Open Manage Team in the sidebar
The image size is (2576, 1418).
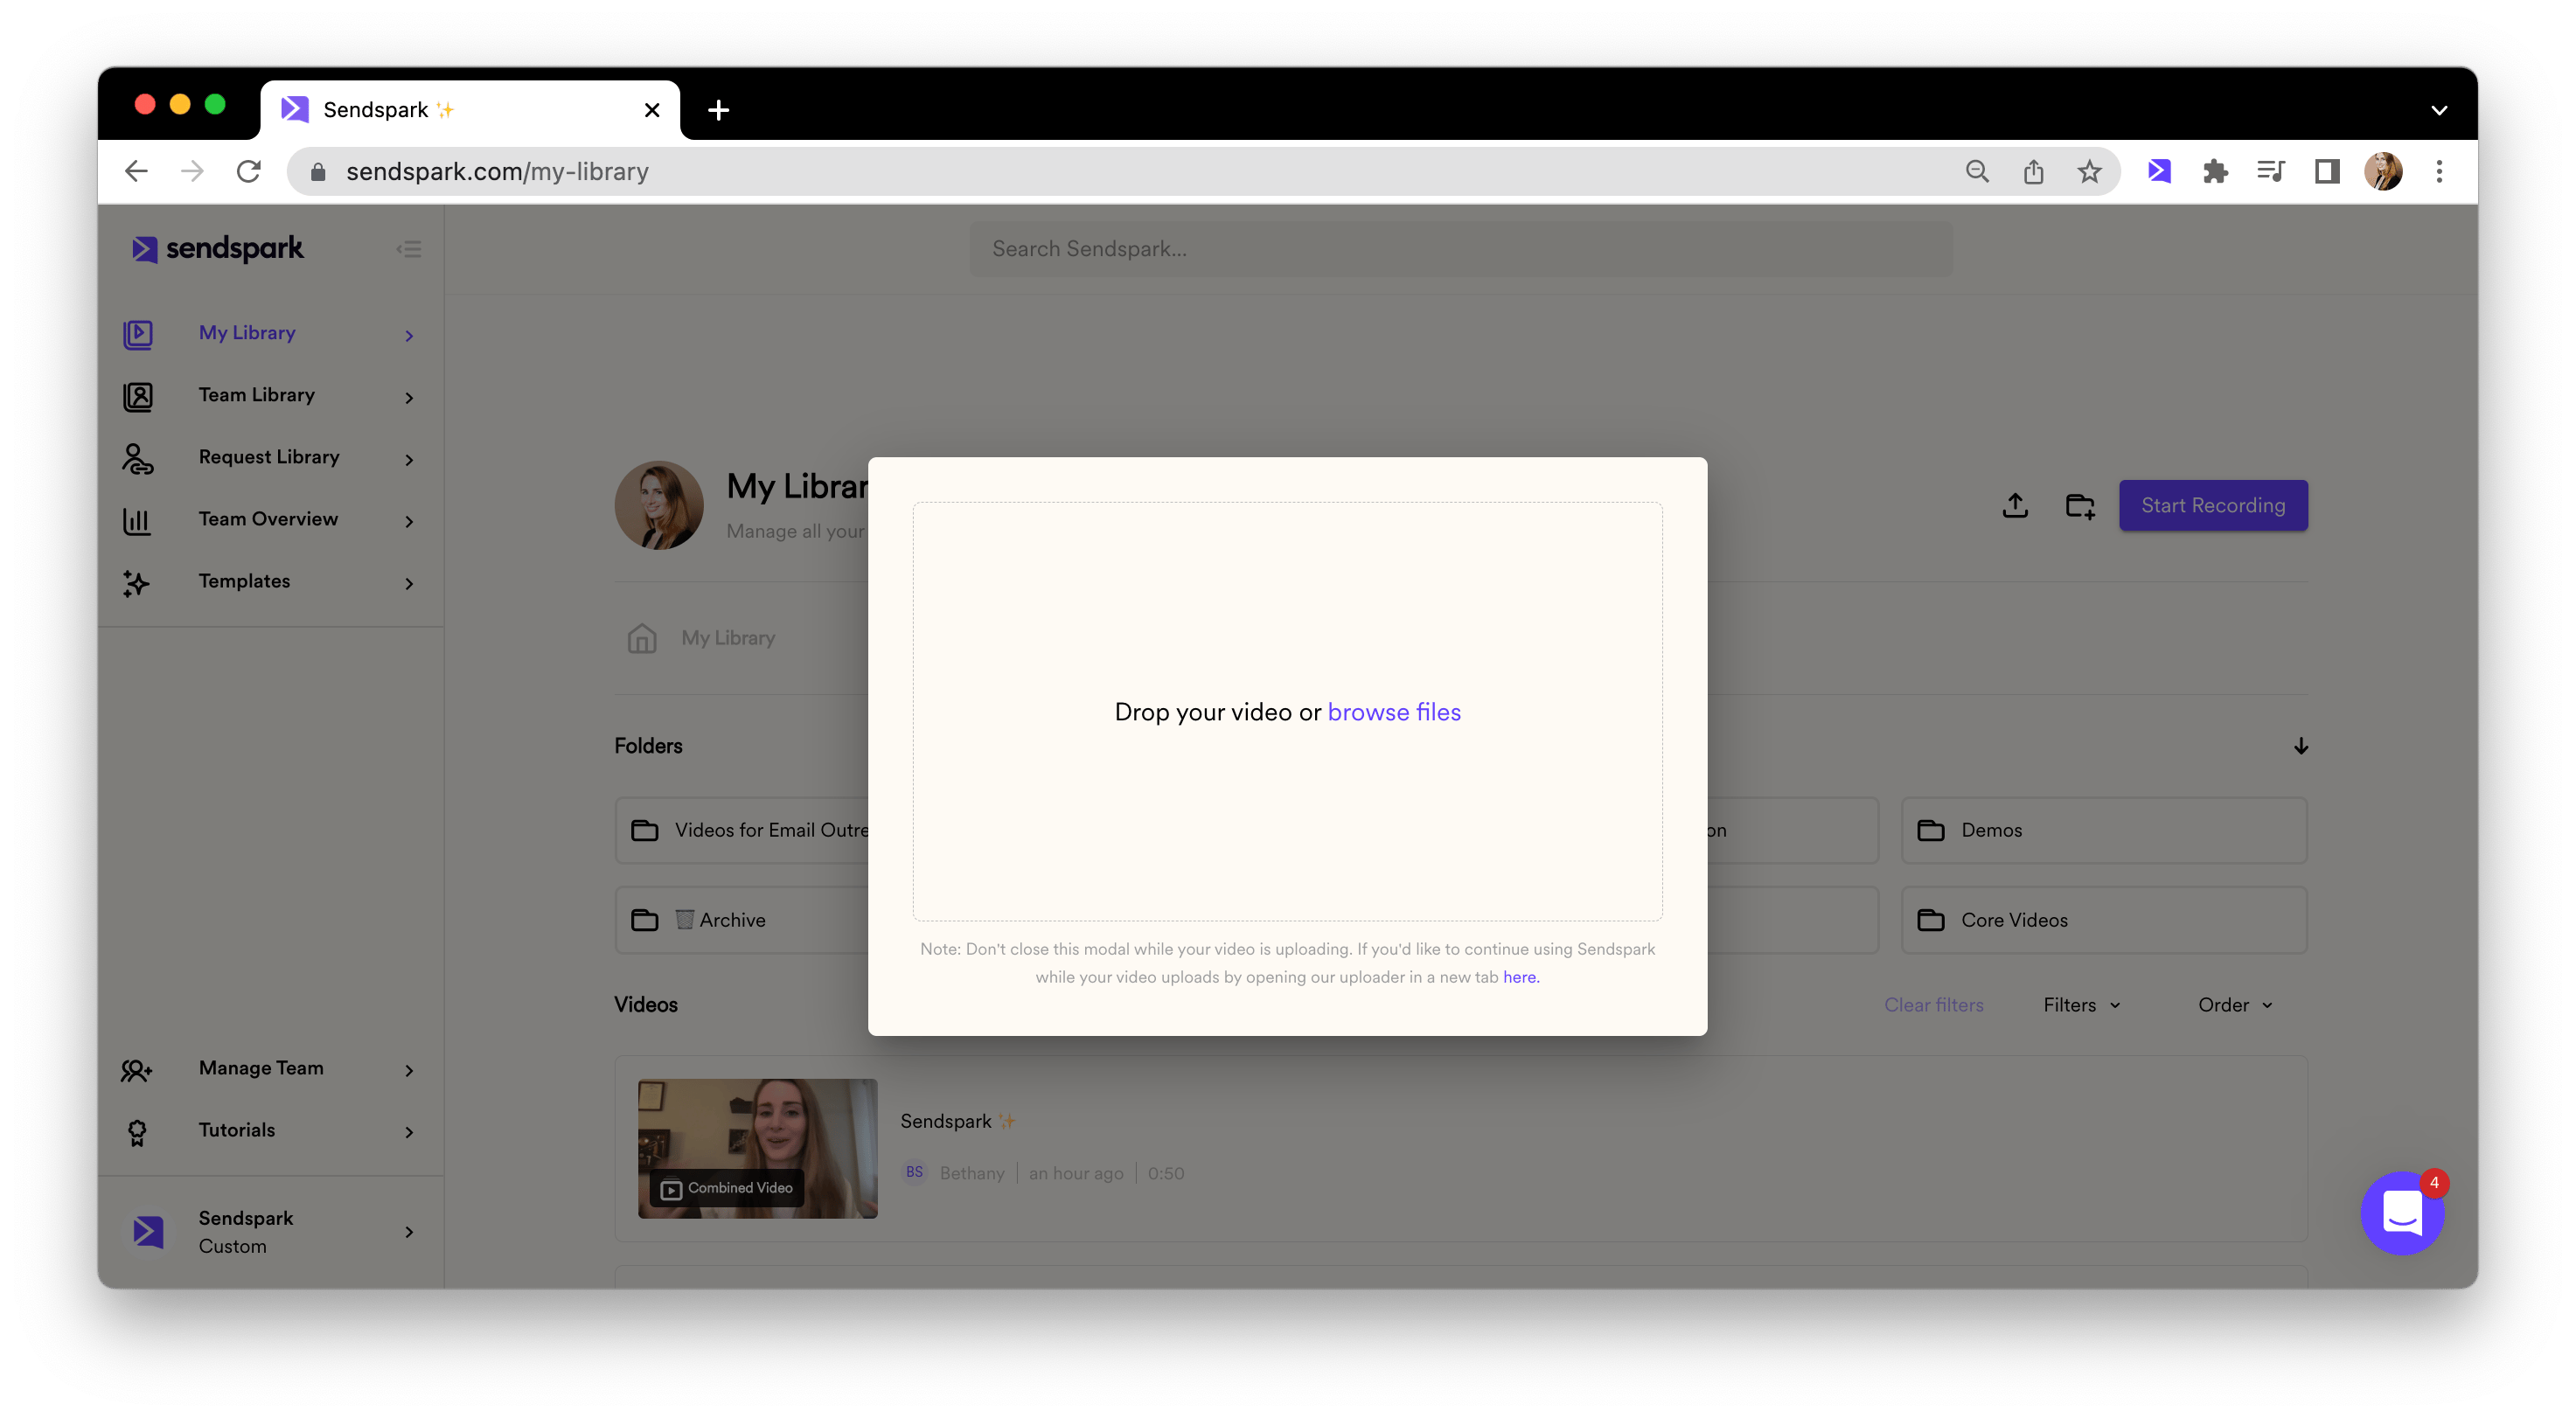261,1068
